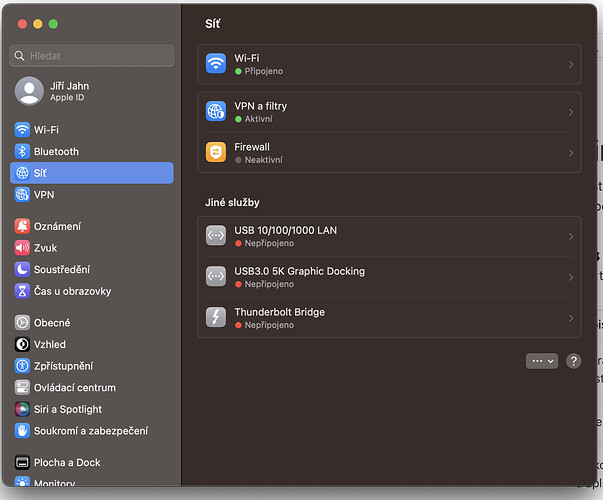The width and height of the screenshot is (603, 500).
Task: Click the Čas u obrazovky hourglass icon
Action: coord(22,291)
